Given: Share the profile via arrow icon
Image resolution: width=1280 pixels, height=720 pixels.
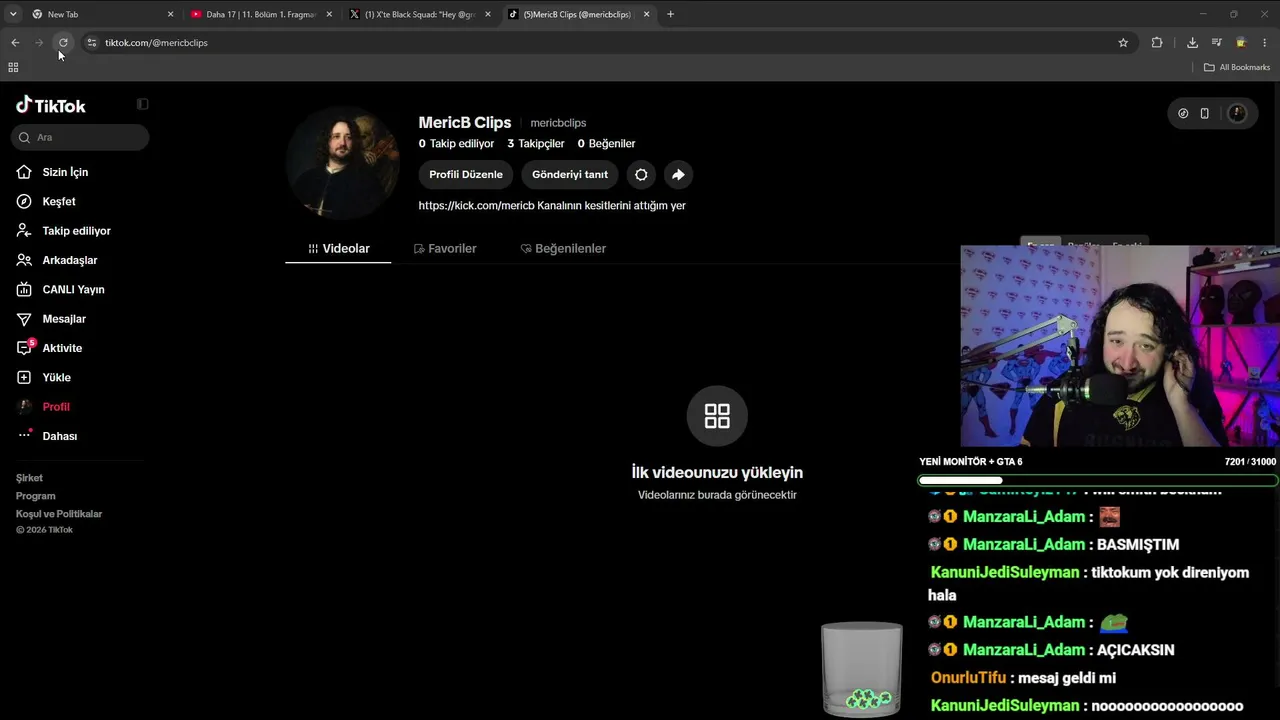Looking at the screenshot, I should tap(678, 174).
